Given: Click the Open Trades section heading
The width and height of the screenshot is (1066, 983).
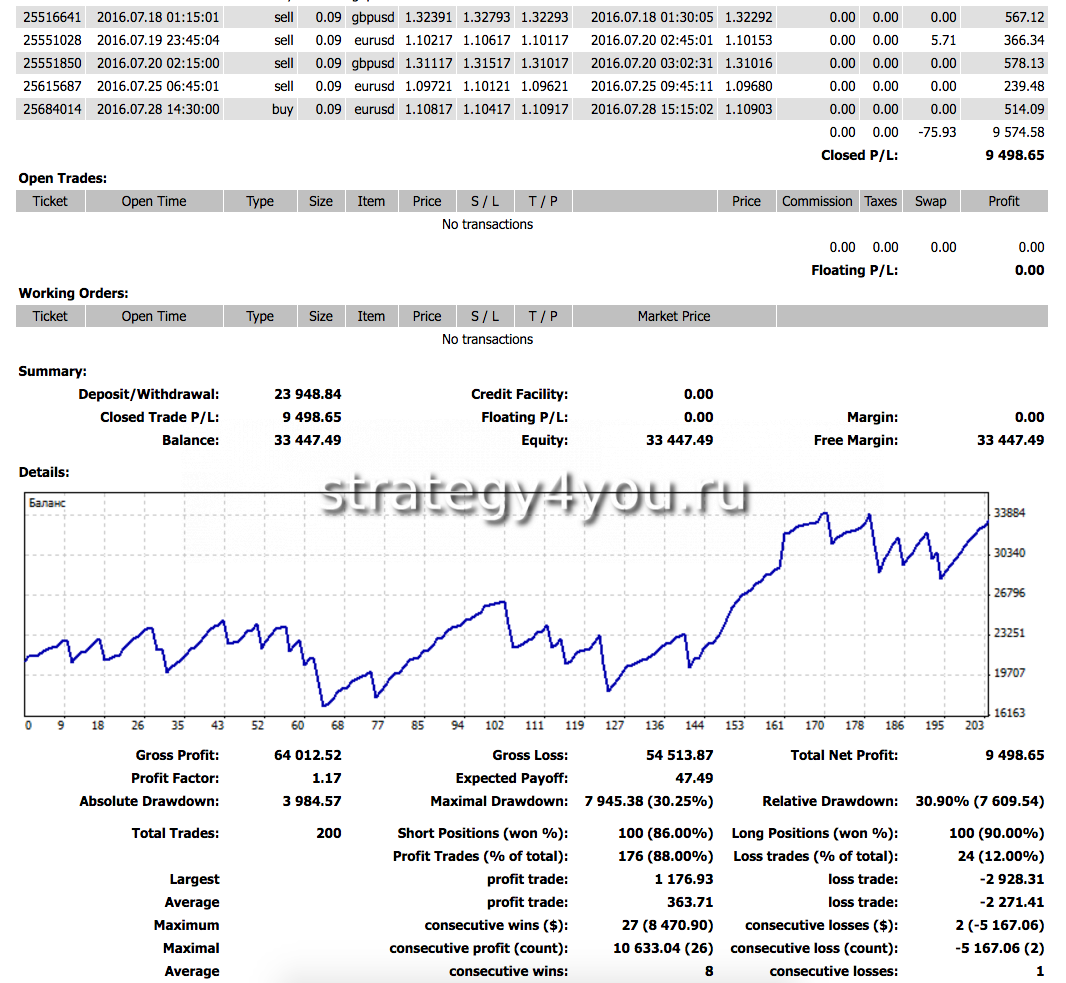Looking at the screenshot, I should point(63,178).
